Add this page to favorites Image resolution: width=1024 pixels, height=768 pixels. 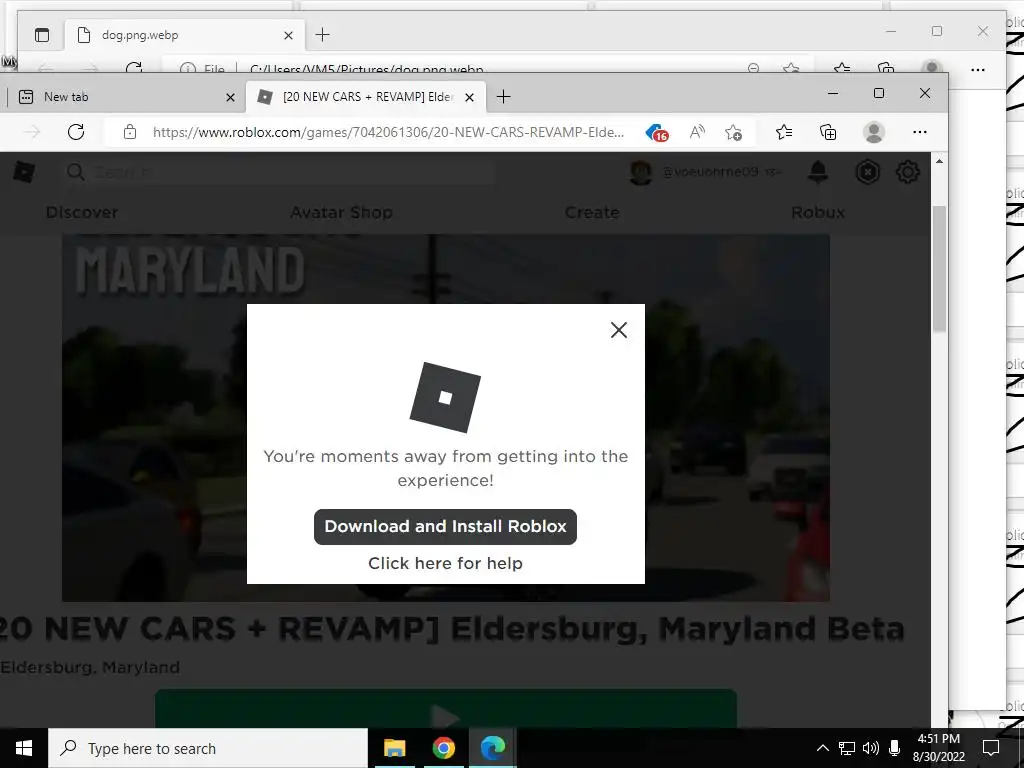click(733, 132)
